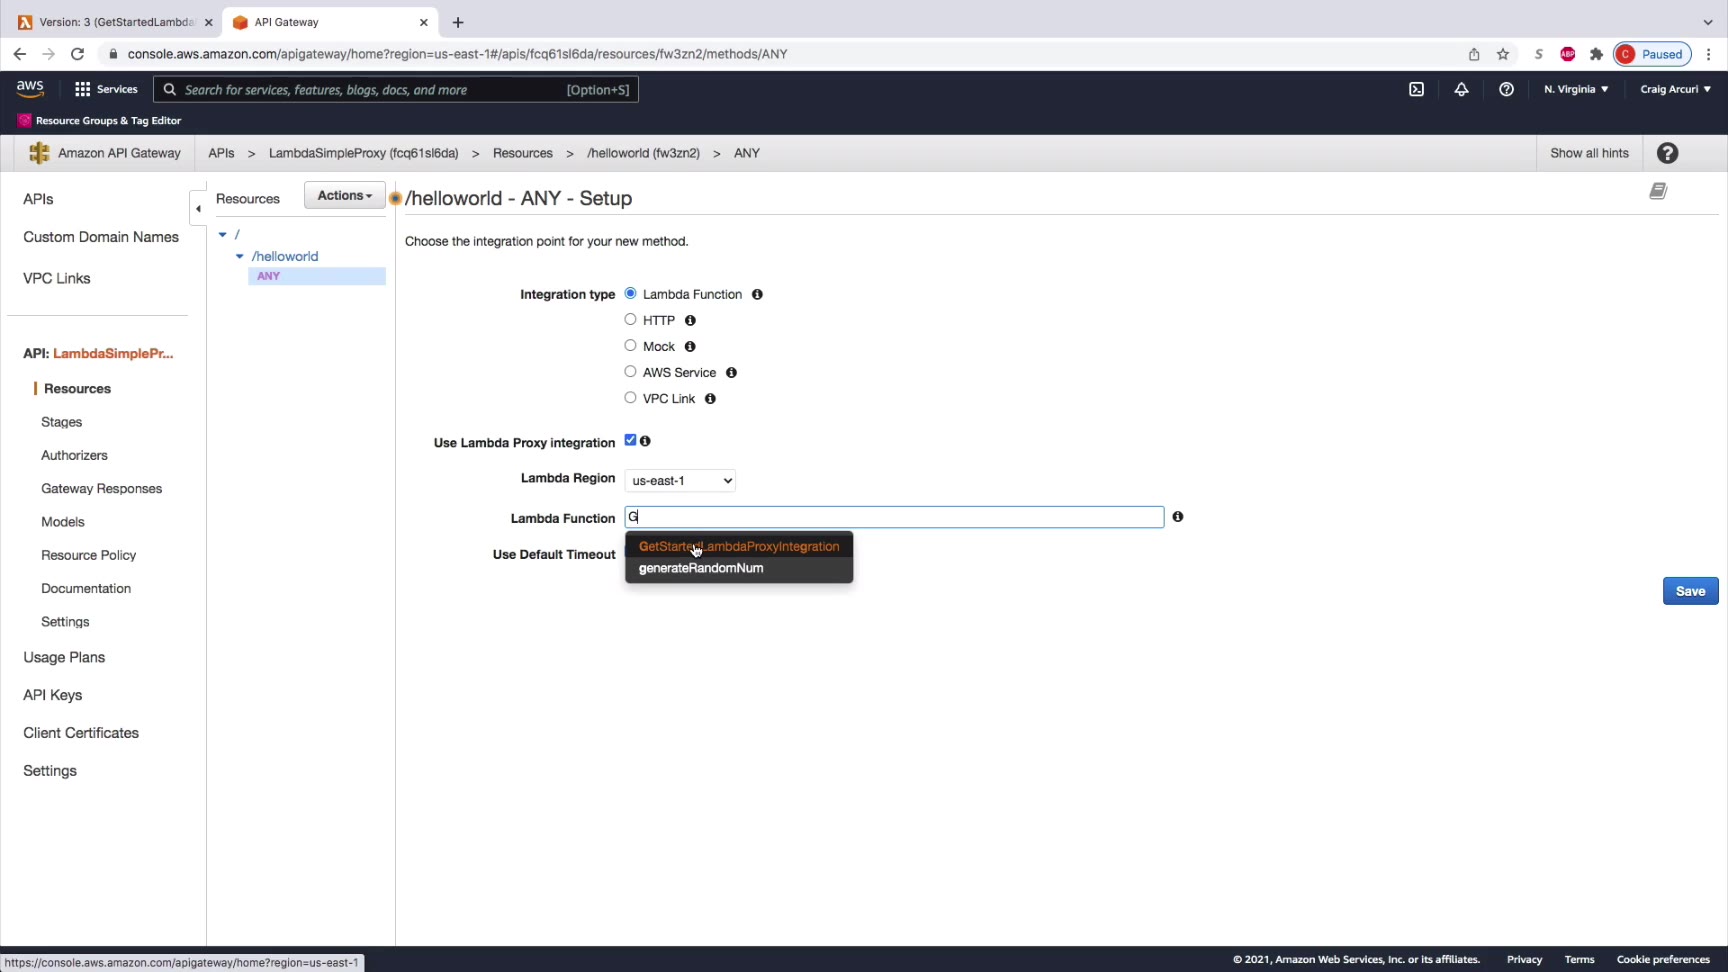Open Models in the API sidebar
Viewport: 1728px width, 972px height.
click(63, 522)
